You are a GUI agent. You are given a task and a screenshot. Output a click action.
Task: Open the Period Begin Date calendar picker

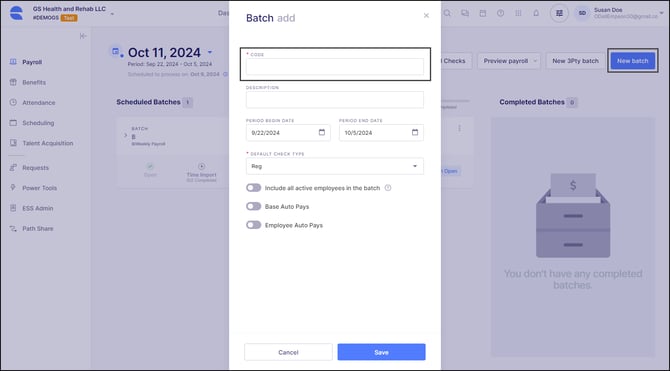322,132
